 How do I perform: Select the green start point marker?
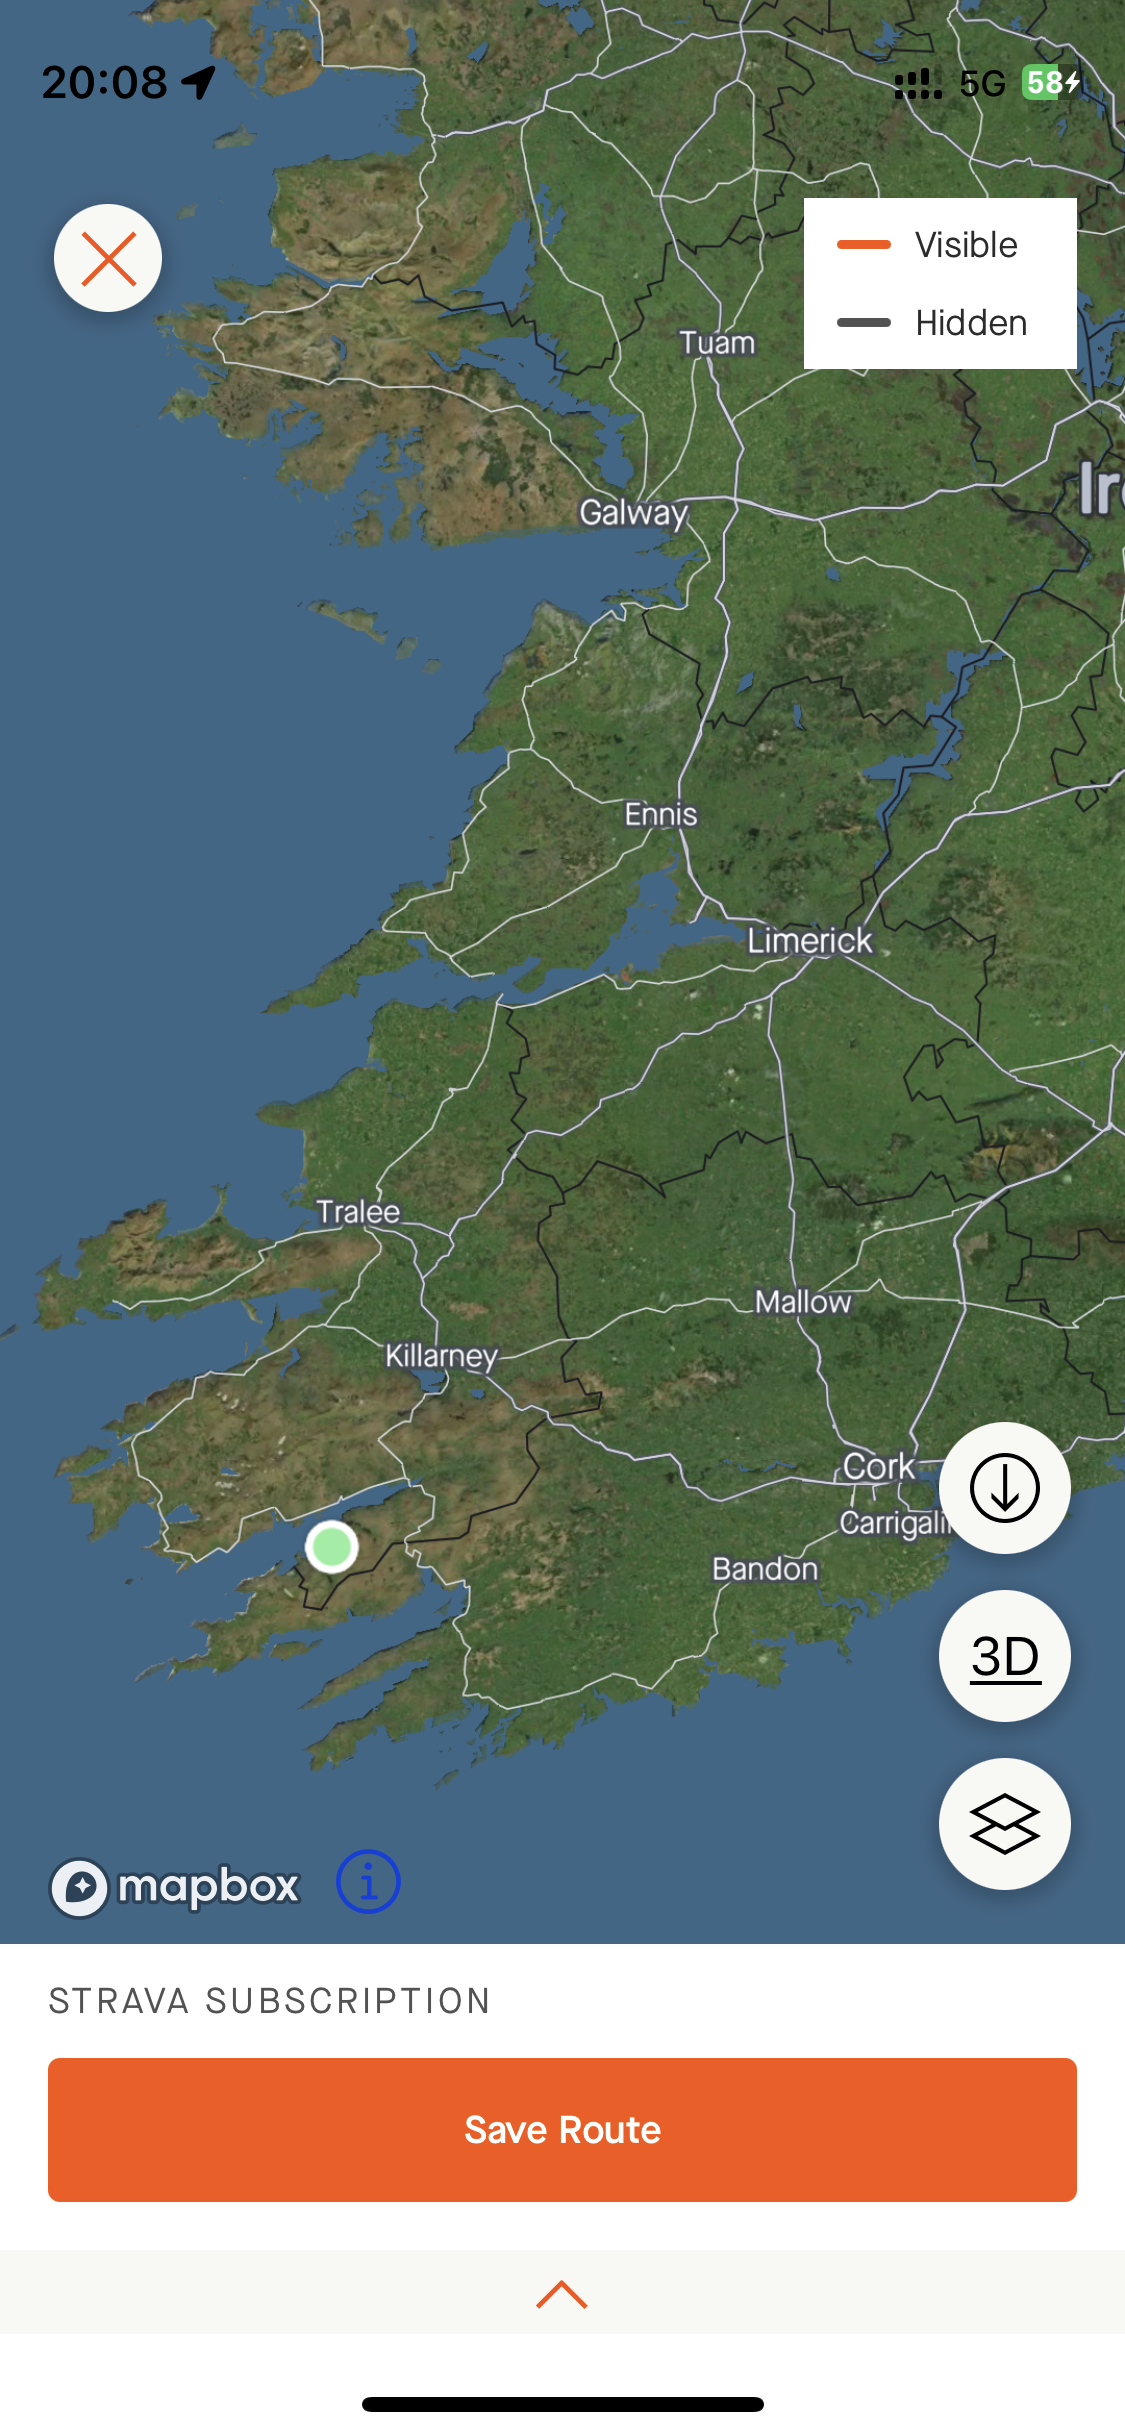click(331, 1547)
